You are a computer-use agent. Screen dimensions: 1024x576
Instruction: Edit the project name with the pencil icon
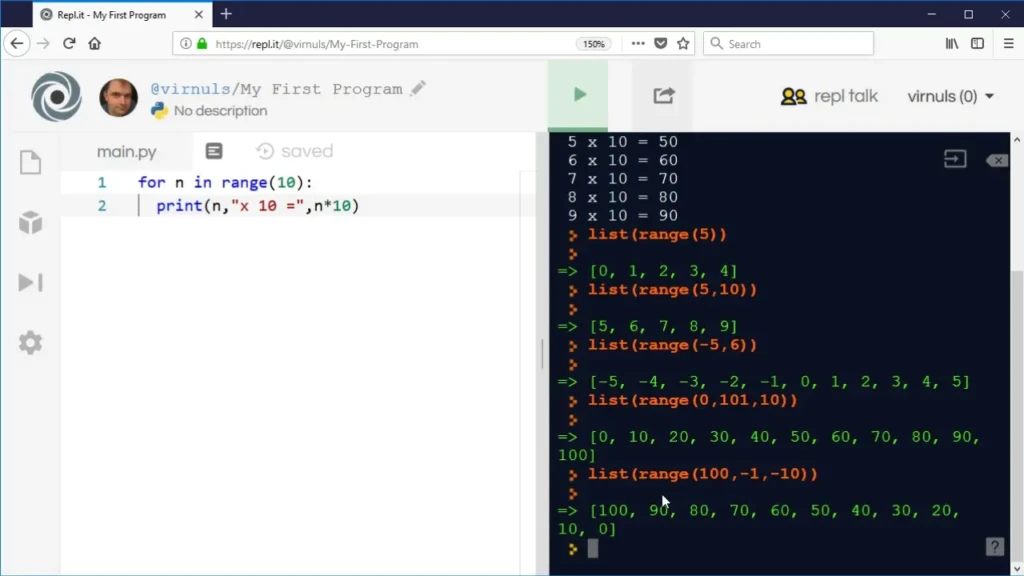coord(418,88)
